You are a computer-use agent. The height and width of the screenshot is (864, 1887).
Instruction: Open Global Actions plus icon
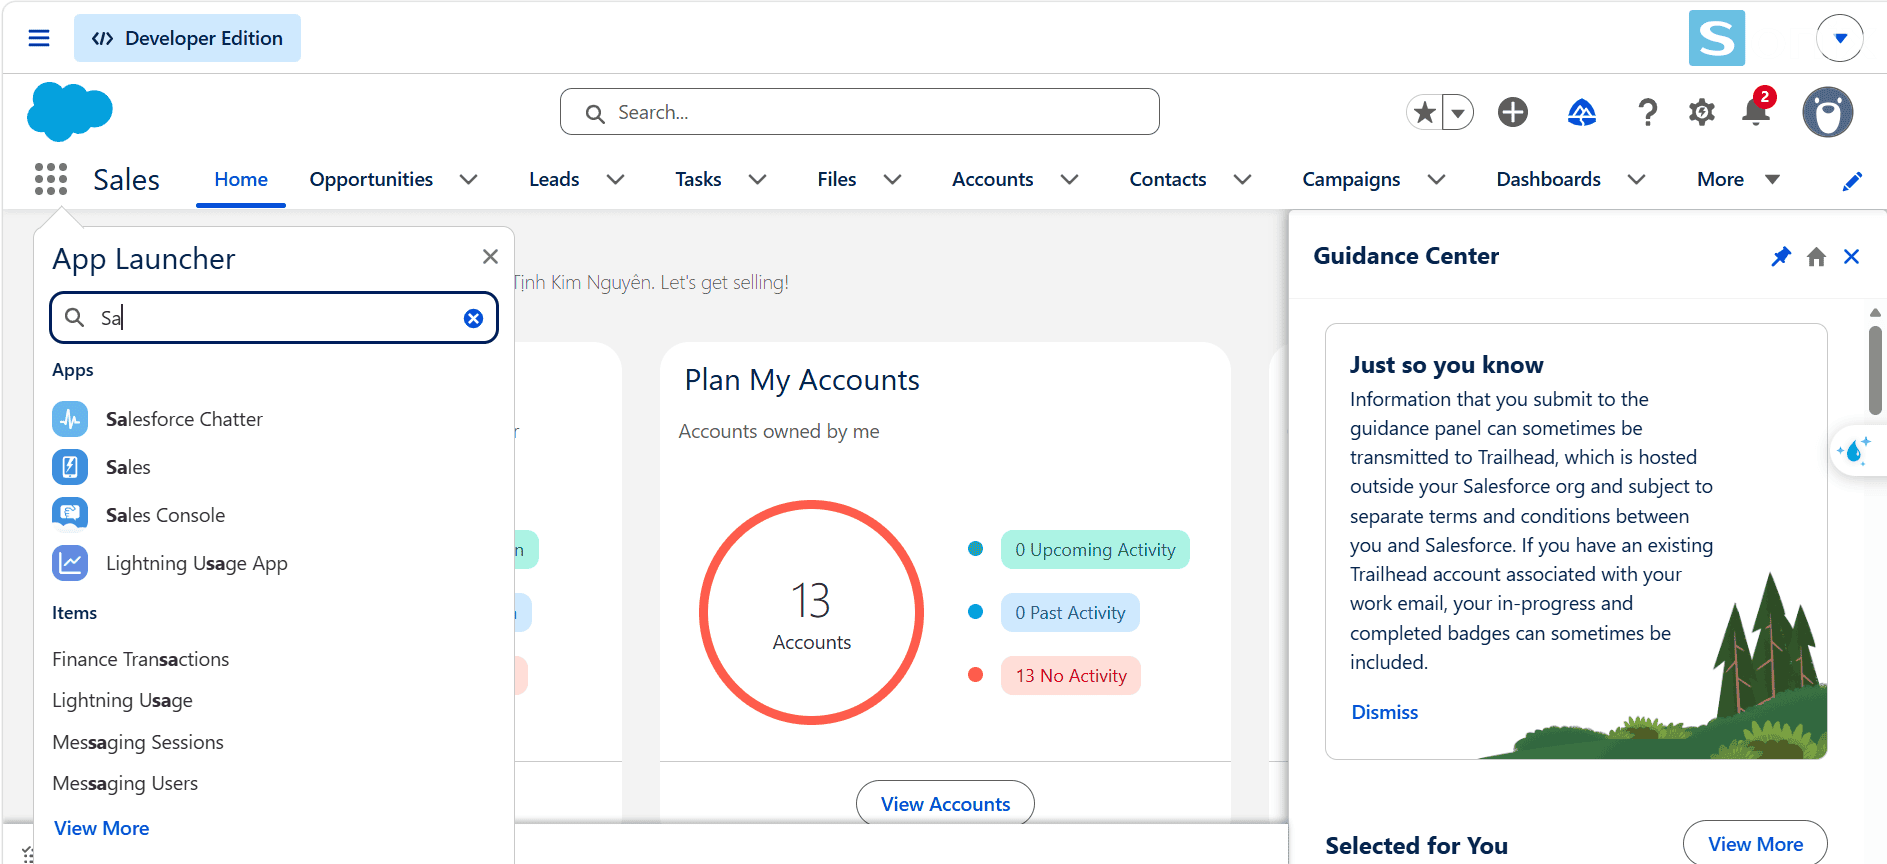tap(1513, 112)
